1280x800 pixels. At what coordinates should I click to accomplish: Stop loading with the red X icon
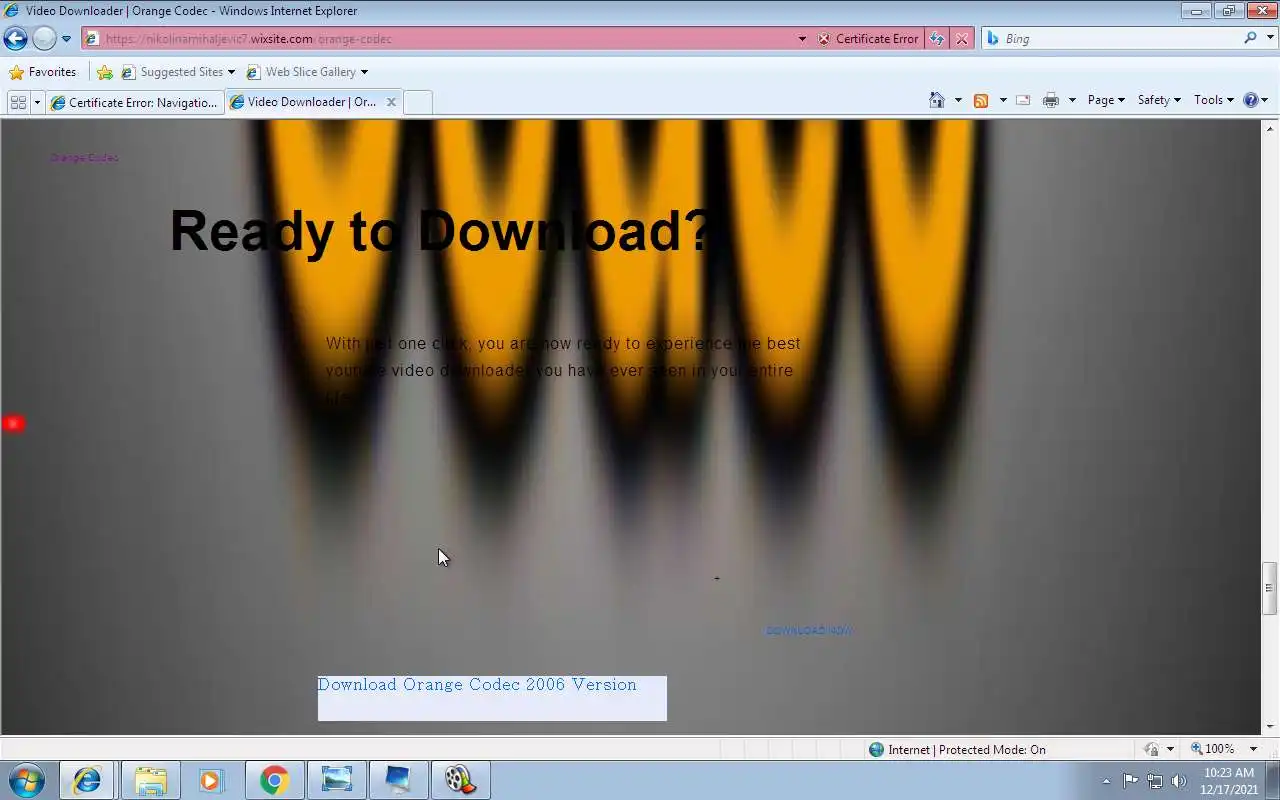(961, 39)
